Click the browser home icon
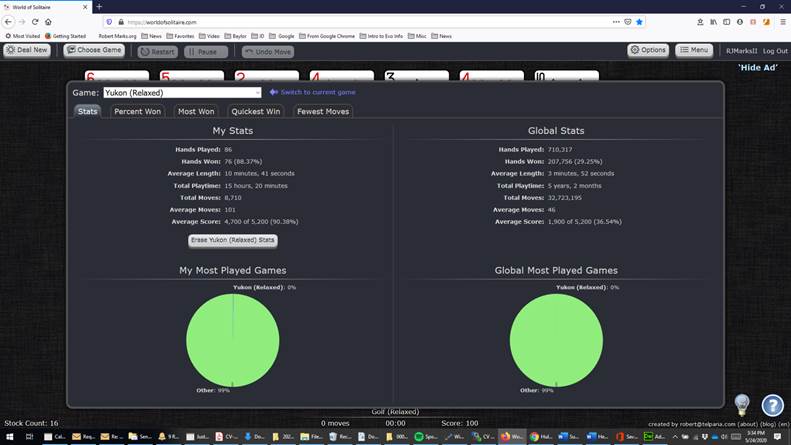The width and height of the screenshot is (791, 445). click(52, 21)
